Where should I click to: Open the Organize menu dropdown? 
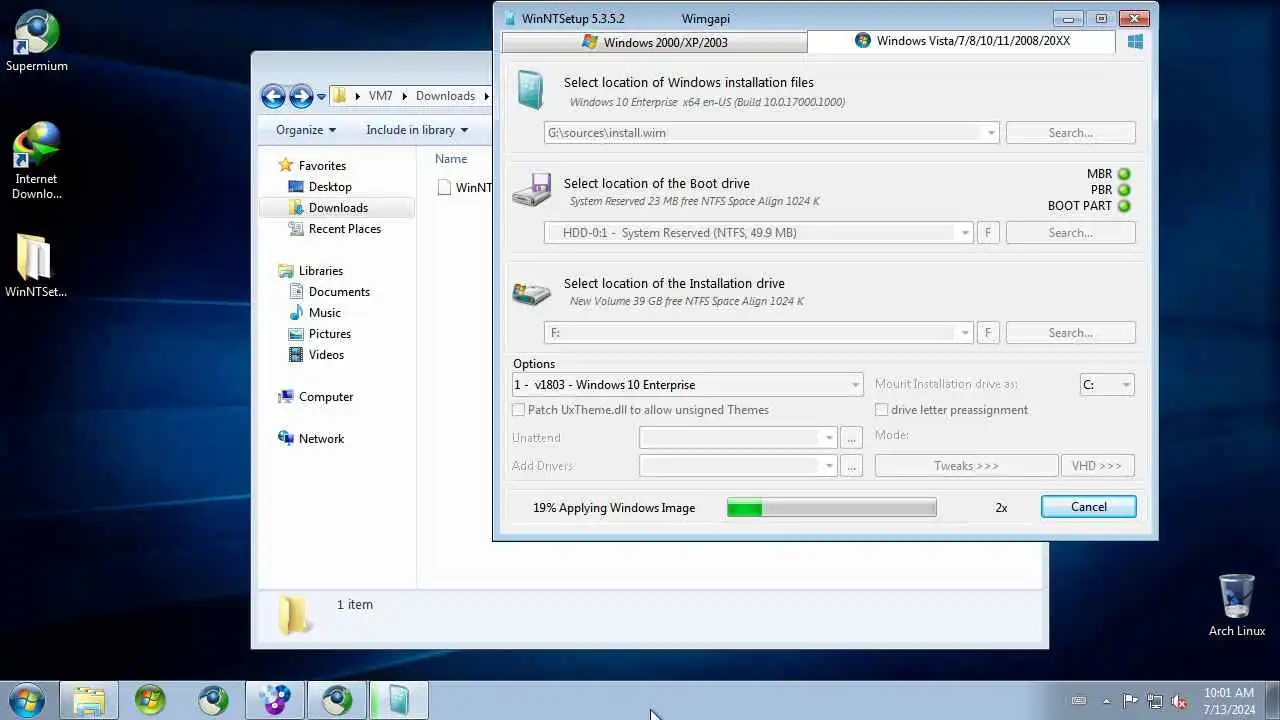[306, 130]
